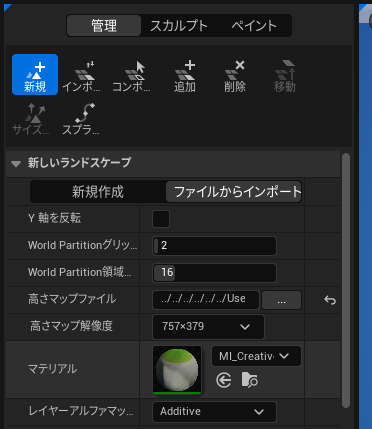Viewport: 372px width, 429px height.
Task: Click the World Partitionグリッド value field showing 2
Action: click(x=214, y=246)
